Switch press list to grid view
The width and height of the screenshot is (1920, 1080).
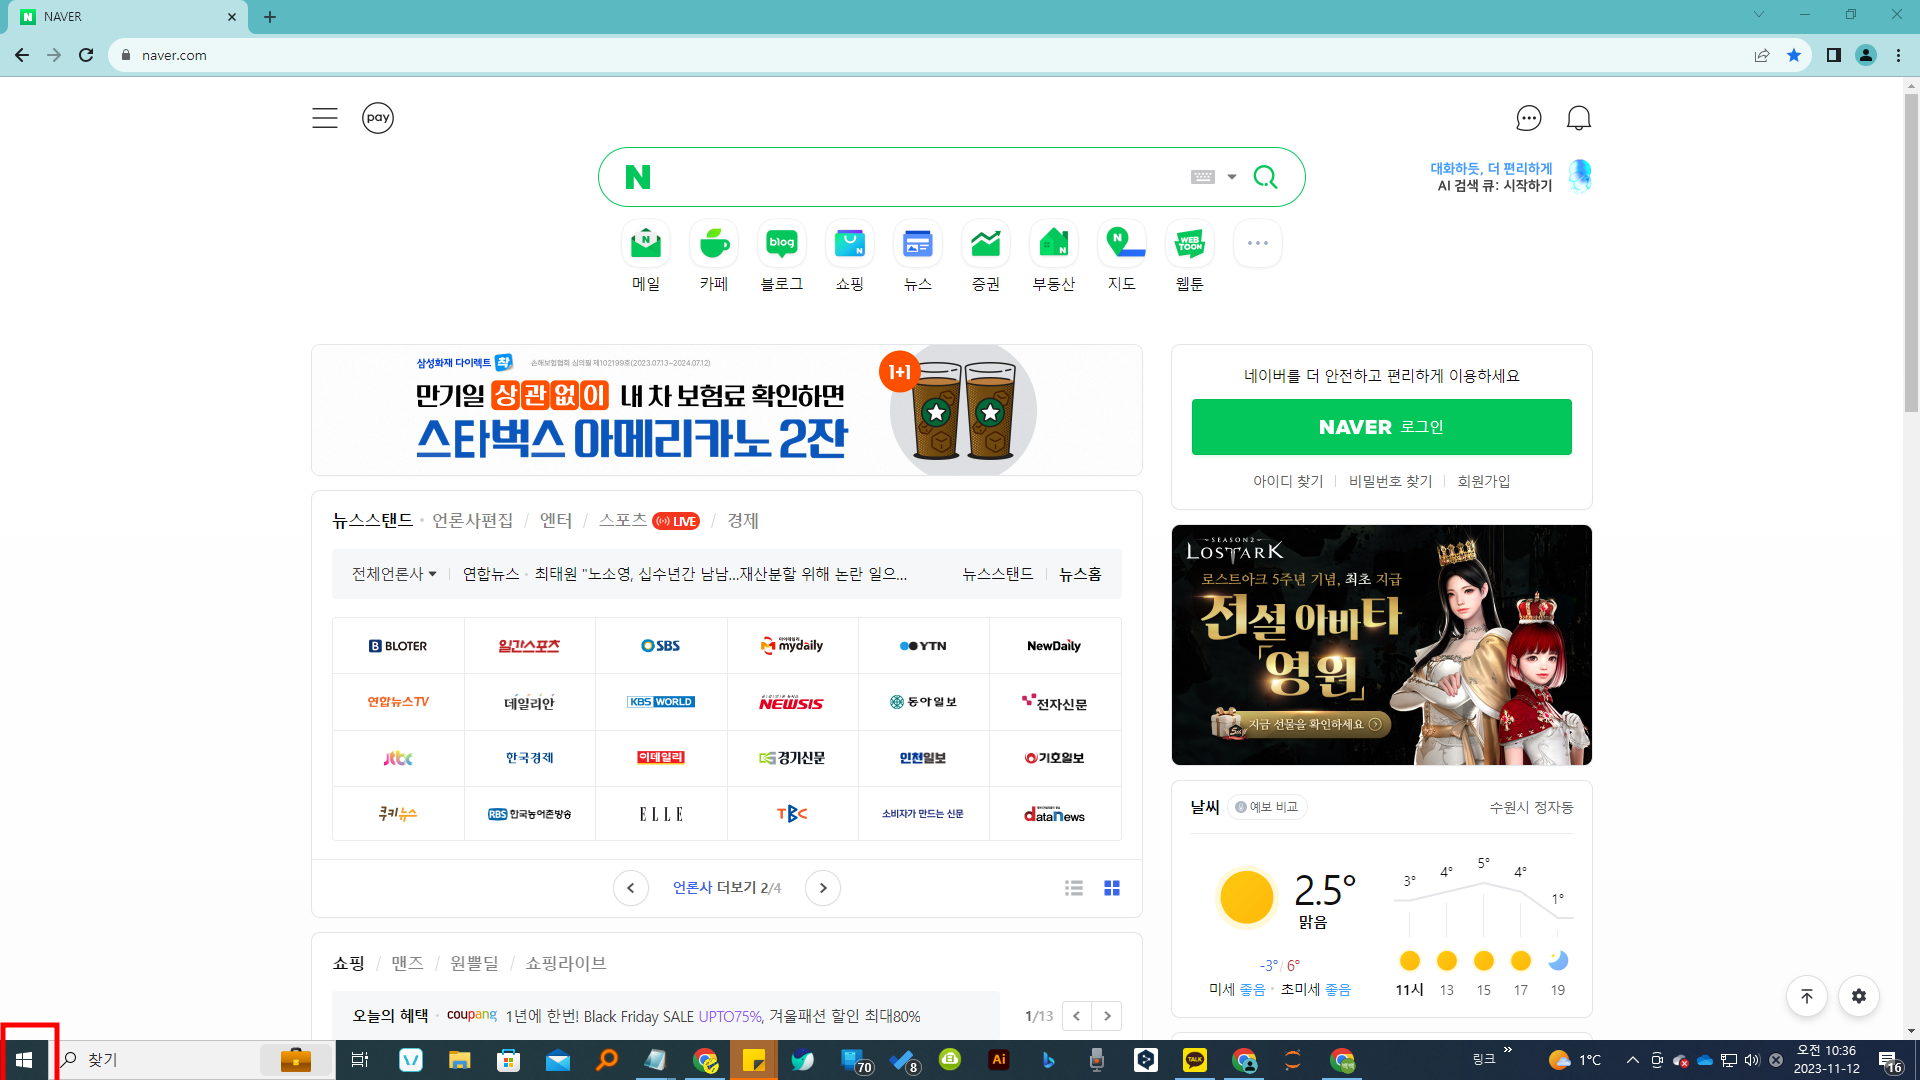click(x=1110, y=887)
